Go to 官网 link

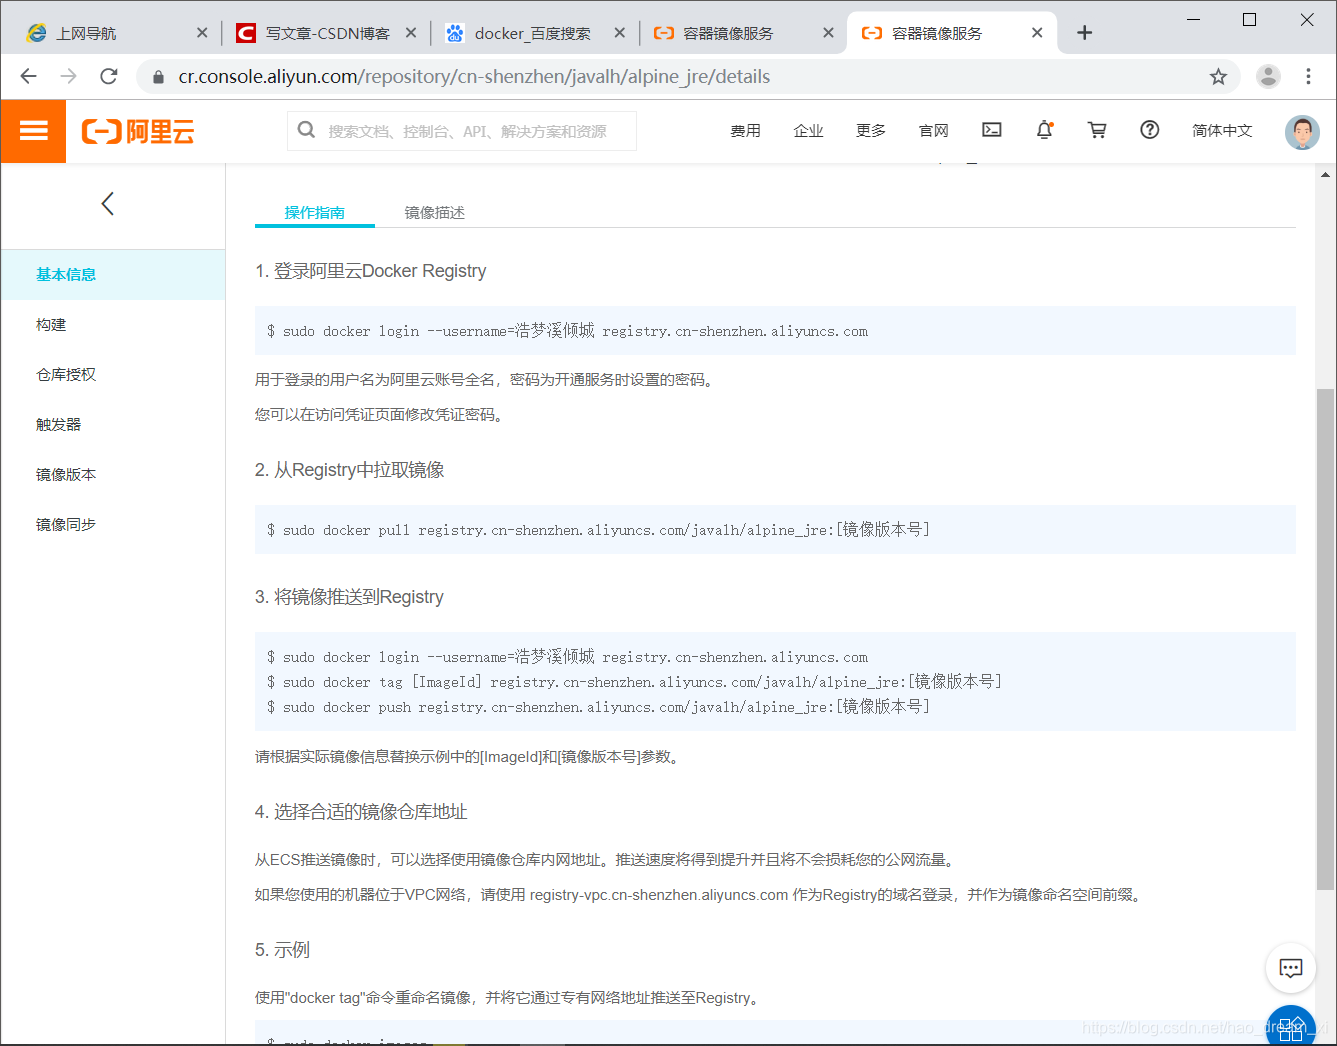(934, 130)
